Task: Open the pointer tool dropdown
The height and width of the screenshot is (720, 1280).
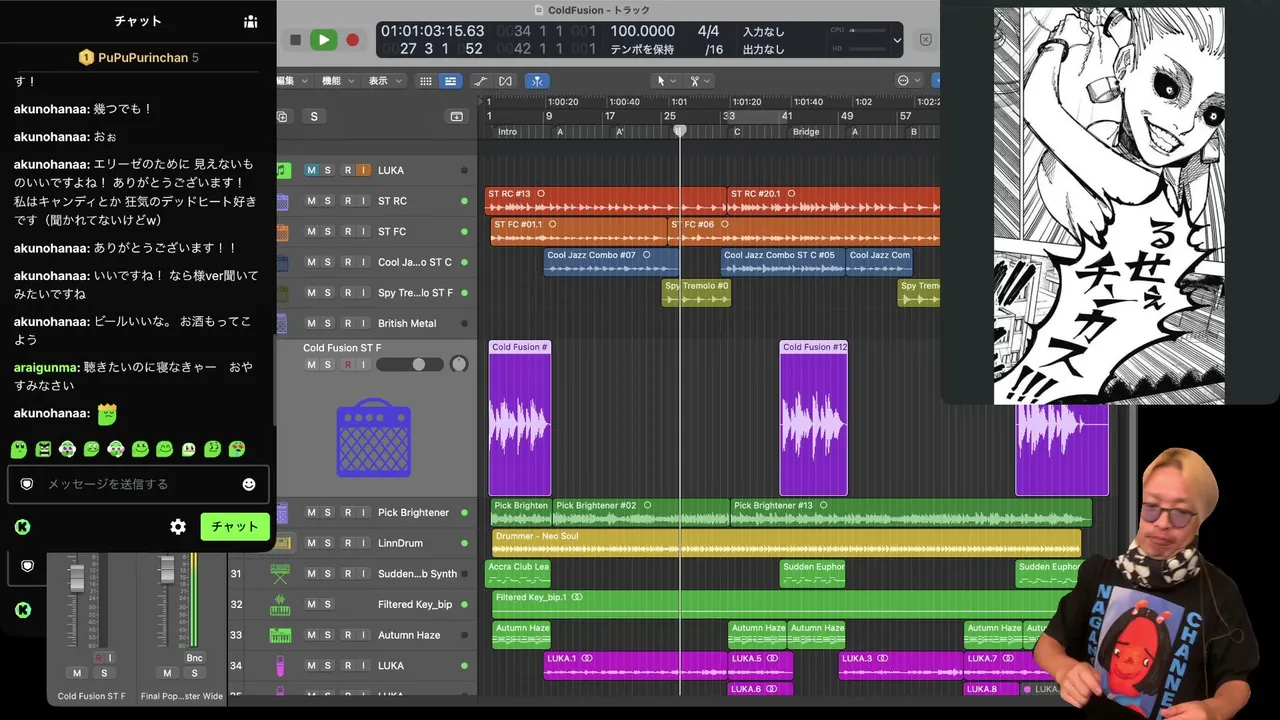Action: tap(664, 81)
